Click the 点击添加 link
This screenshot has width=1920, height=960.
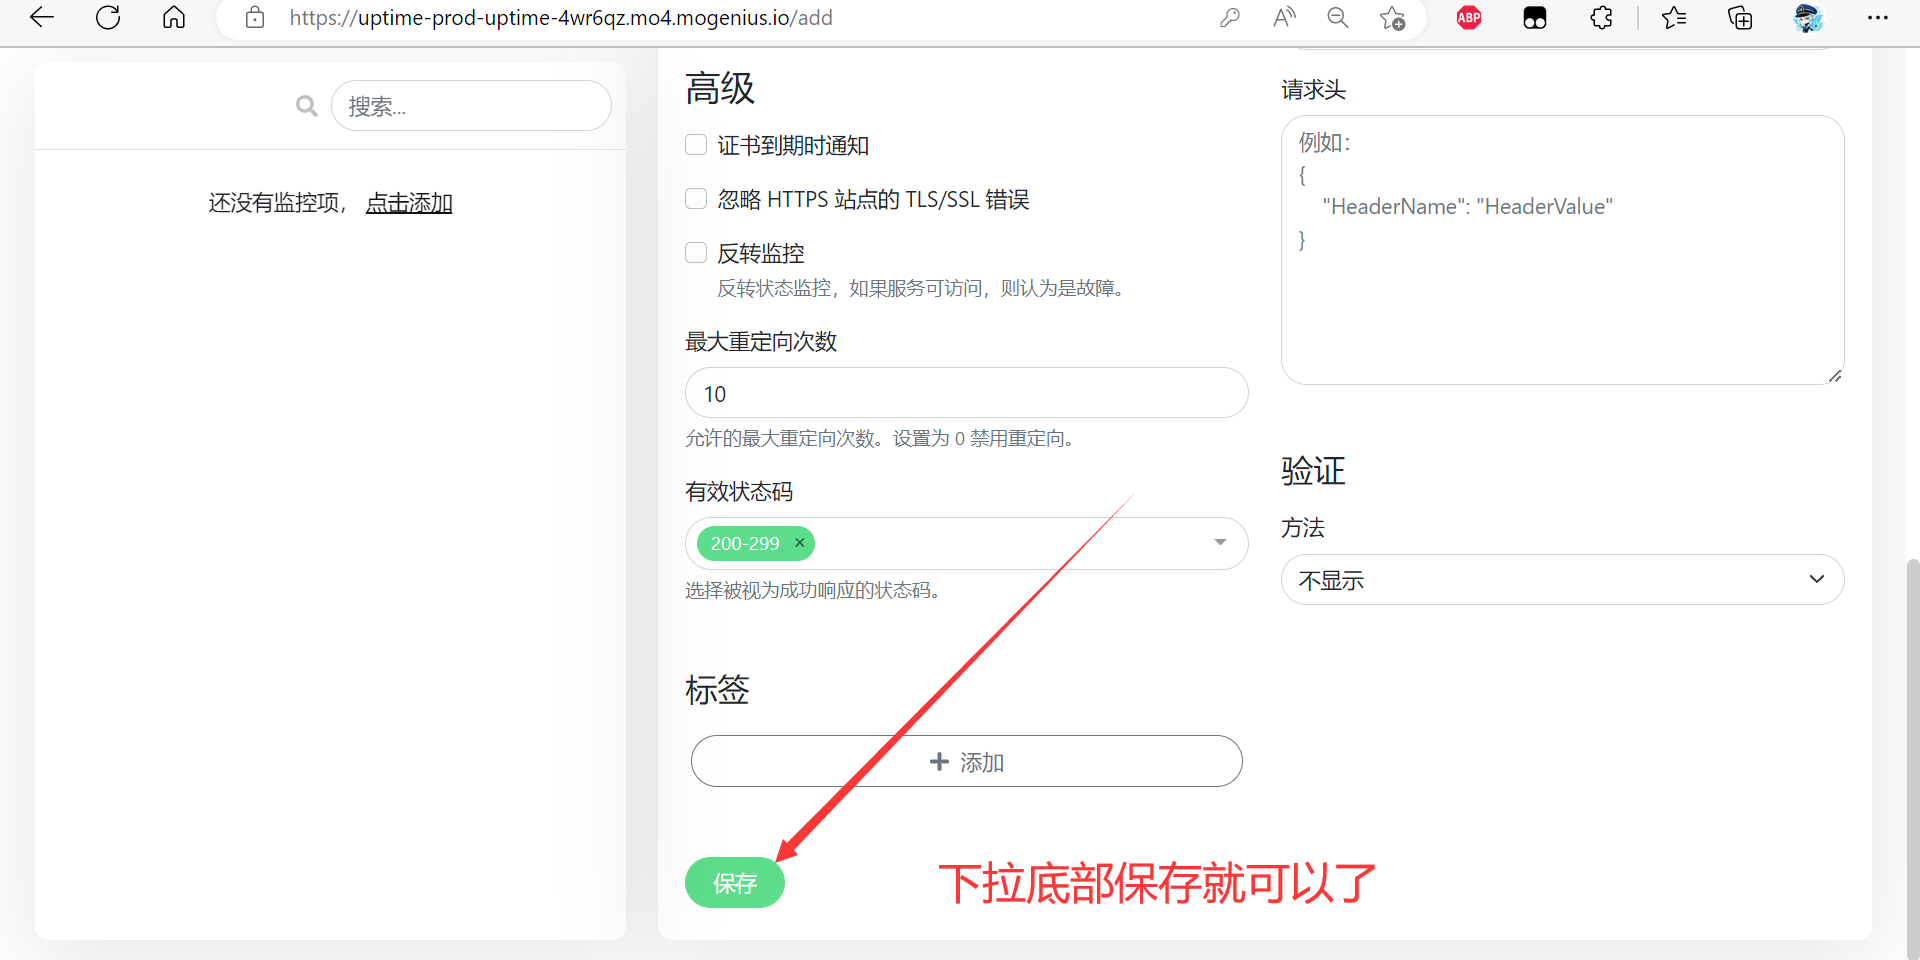[x=409, y=203]
